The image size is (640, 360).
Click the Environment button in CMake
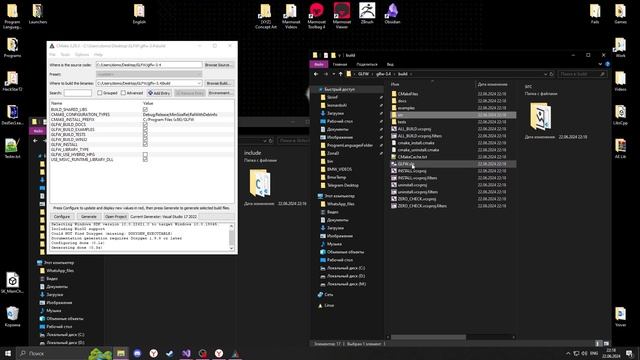(x=220, y=93)
